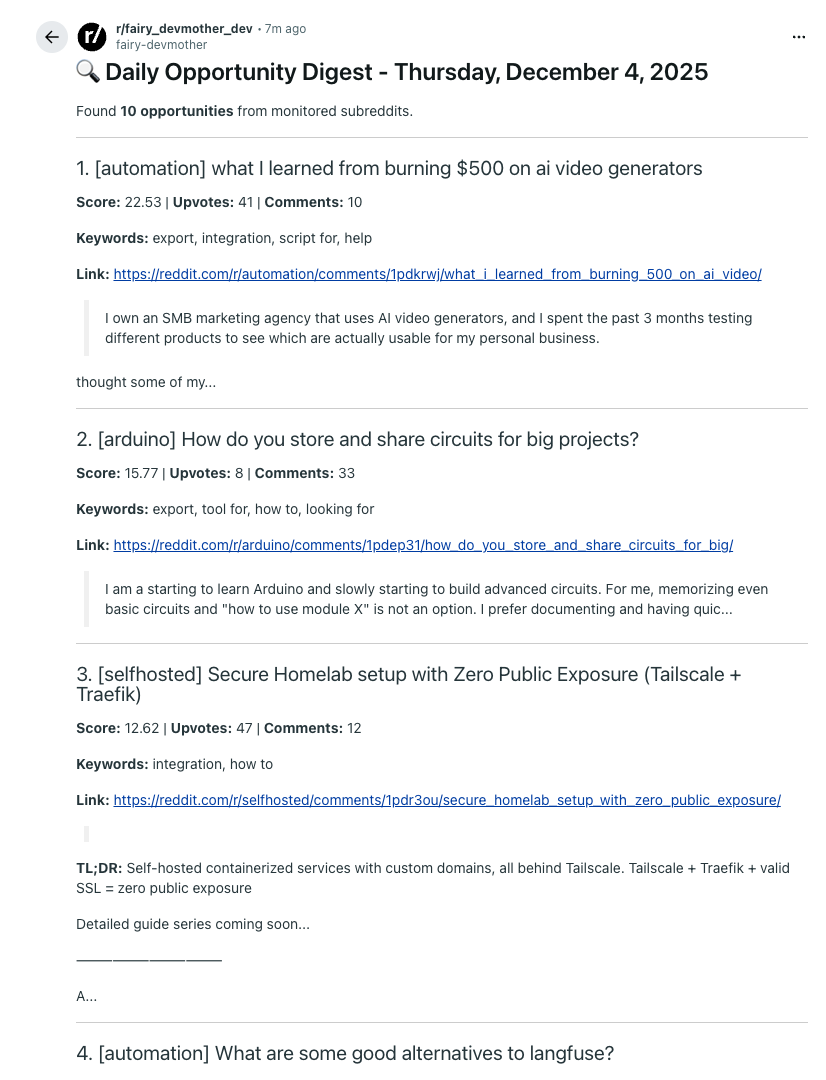Click the circuits for big projects heading

tap(356, 439)
